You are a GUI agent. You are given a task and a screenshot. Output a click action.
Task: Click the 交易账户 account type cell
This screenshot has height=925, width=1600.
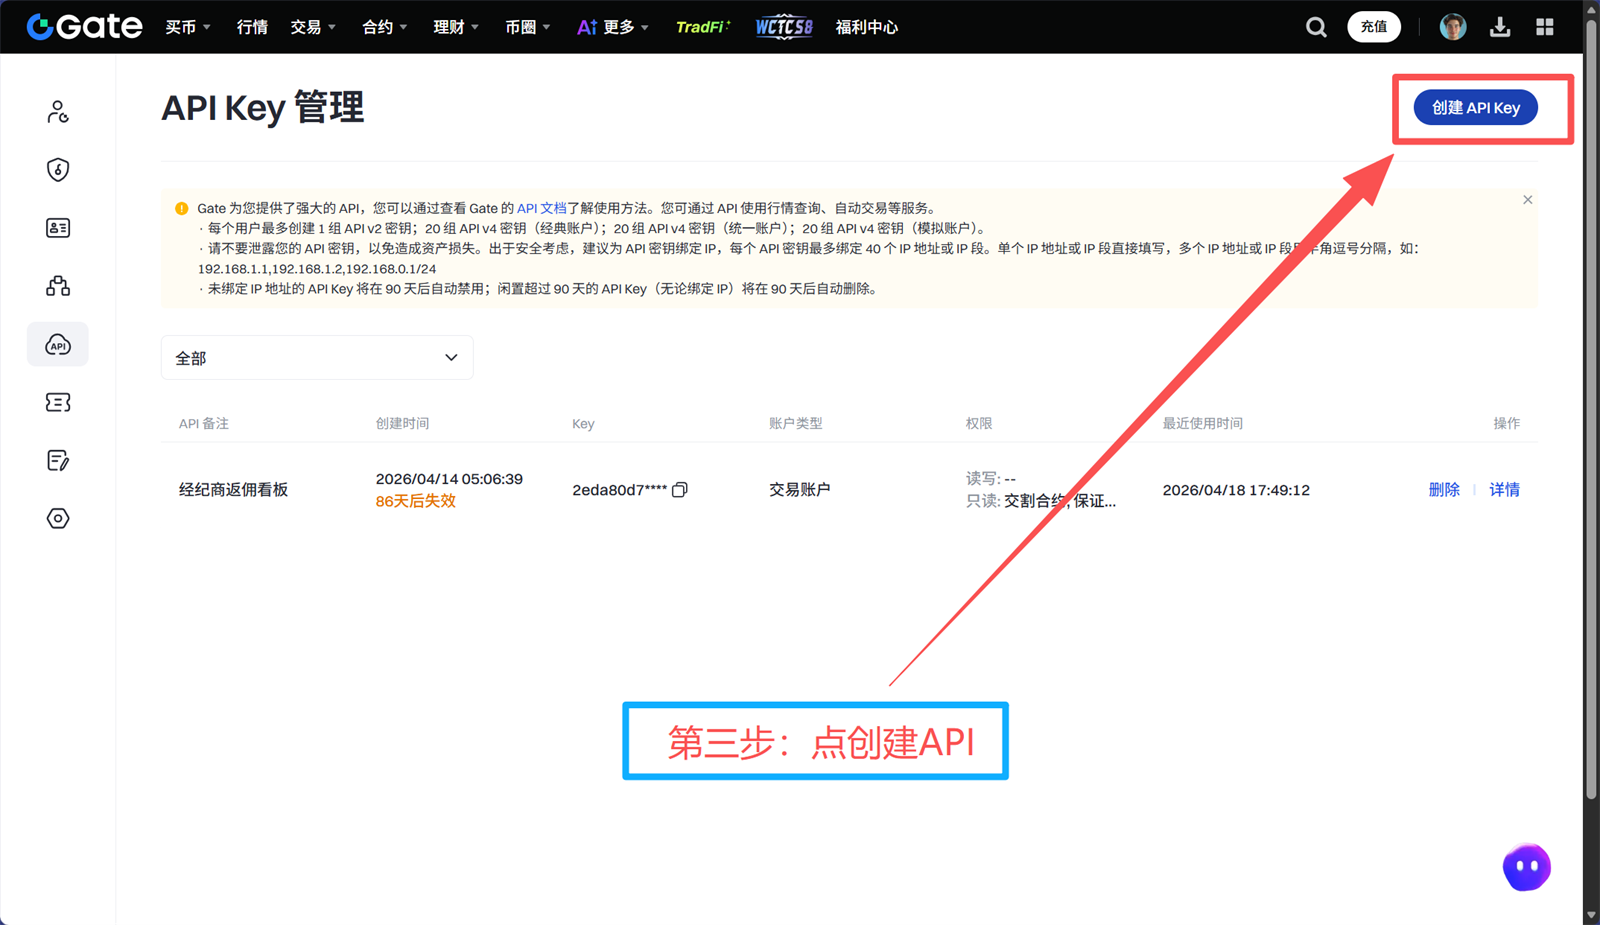(x=799, y=490)
